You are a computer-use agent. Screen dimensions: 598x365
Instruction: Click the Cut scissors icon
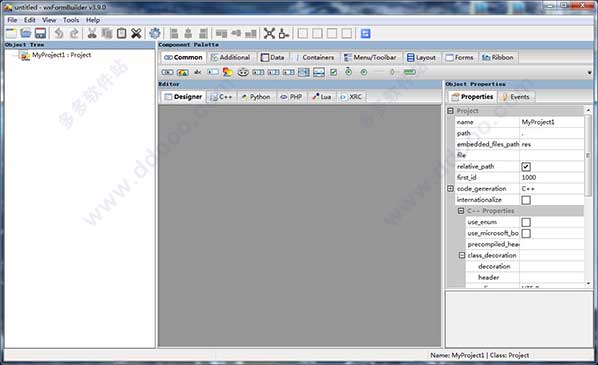pos(92,33)
